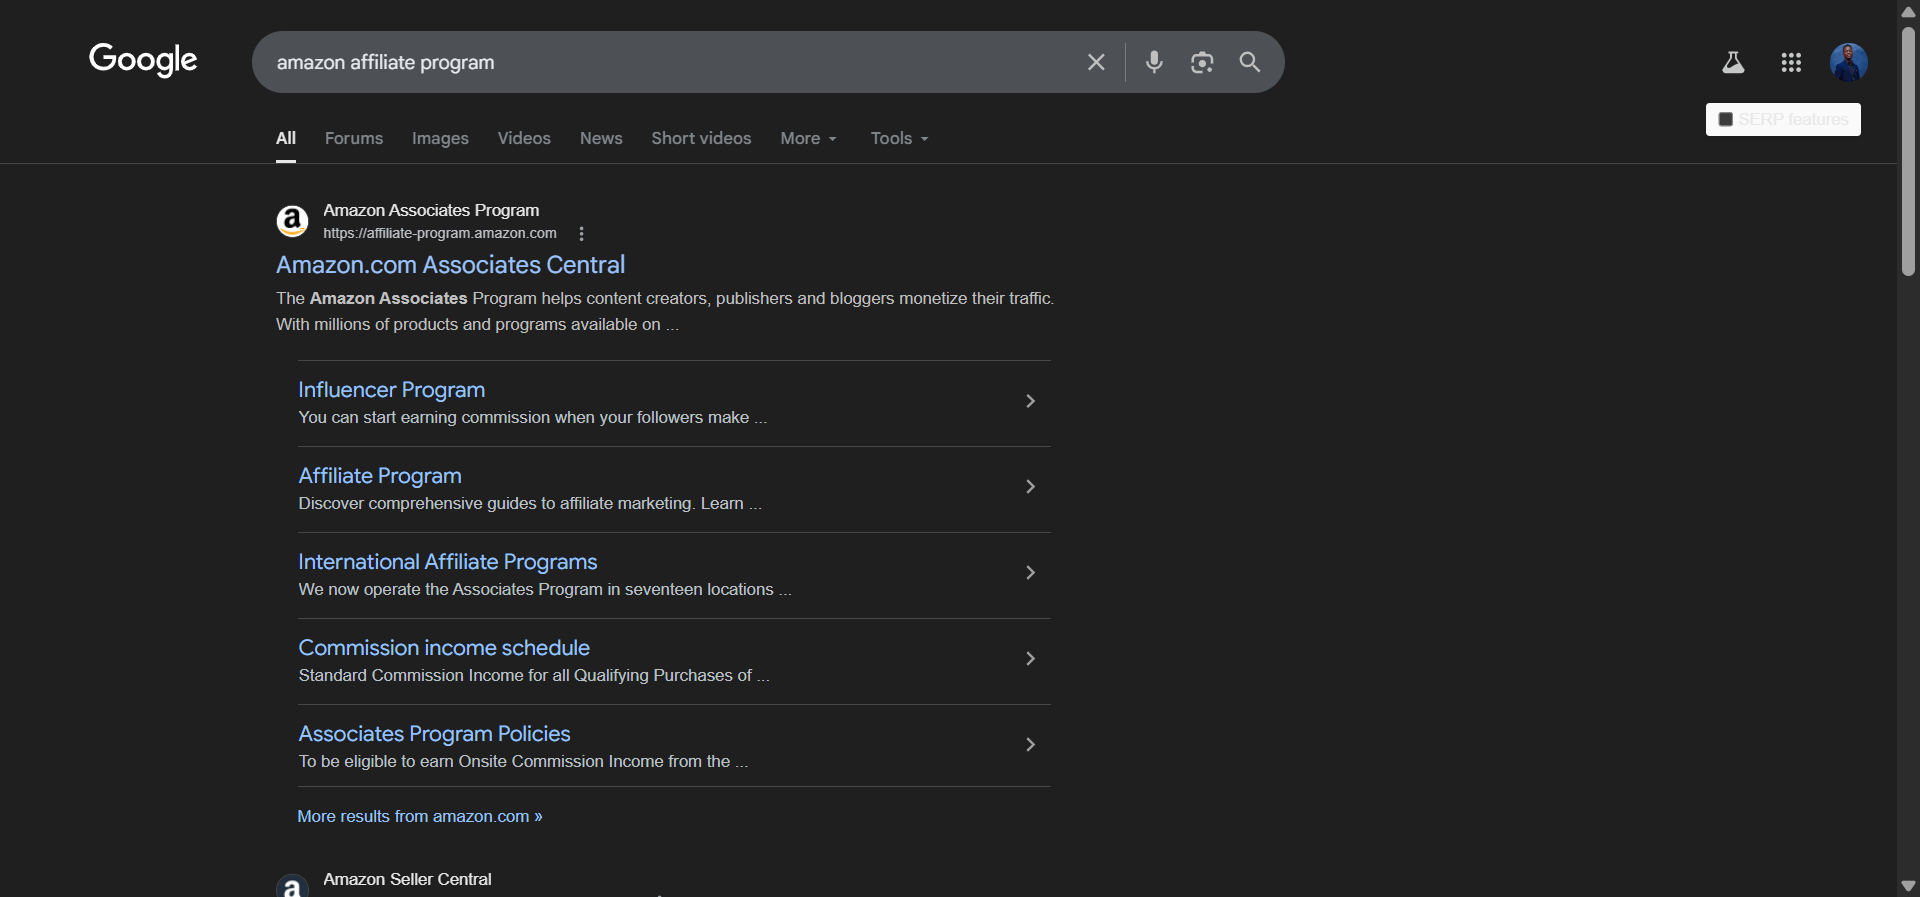Open search by image camera icon

1202,62
